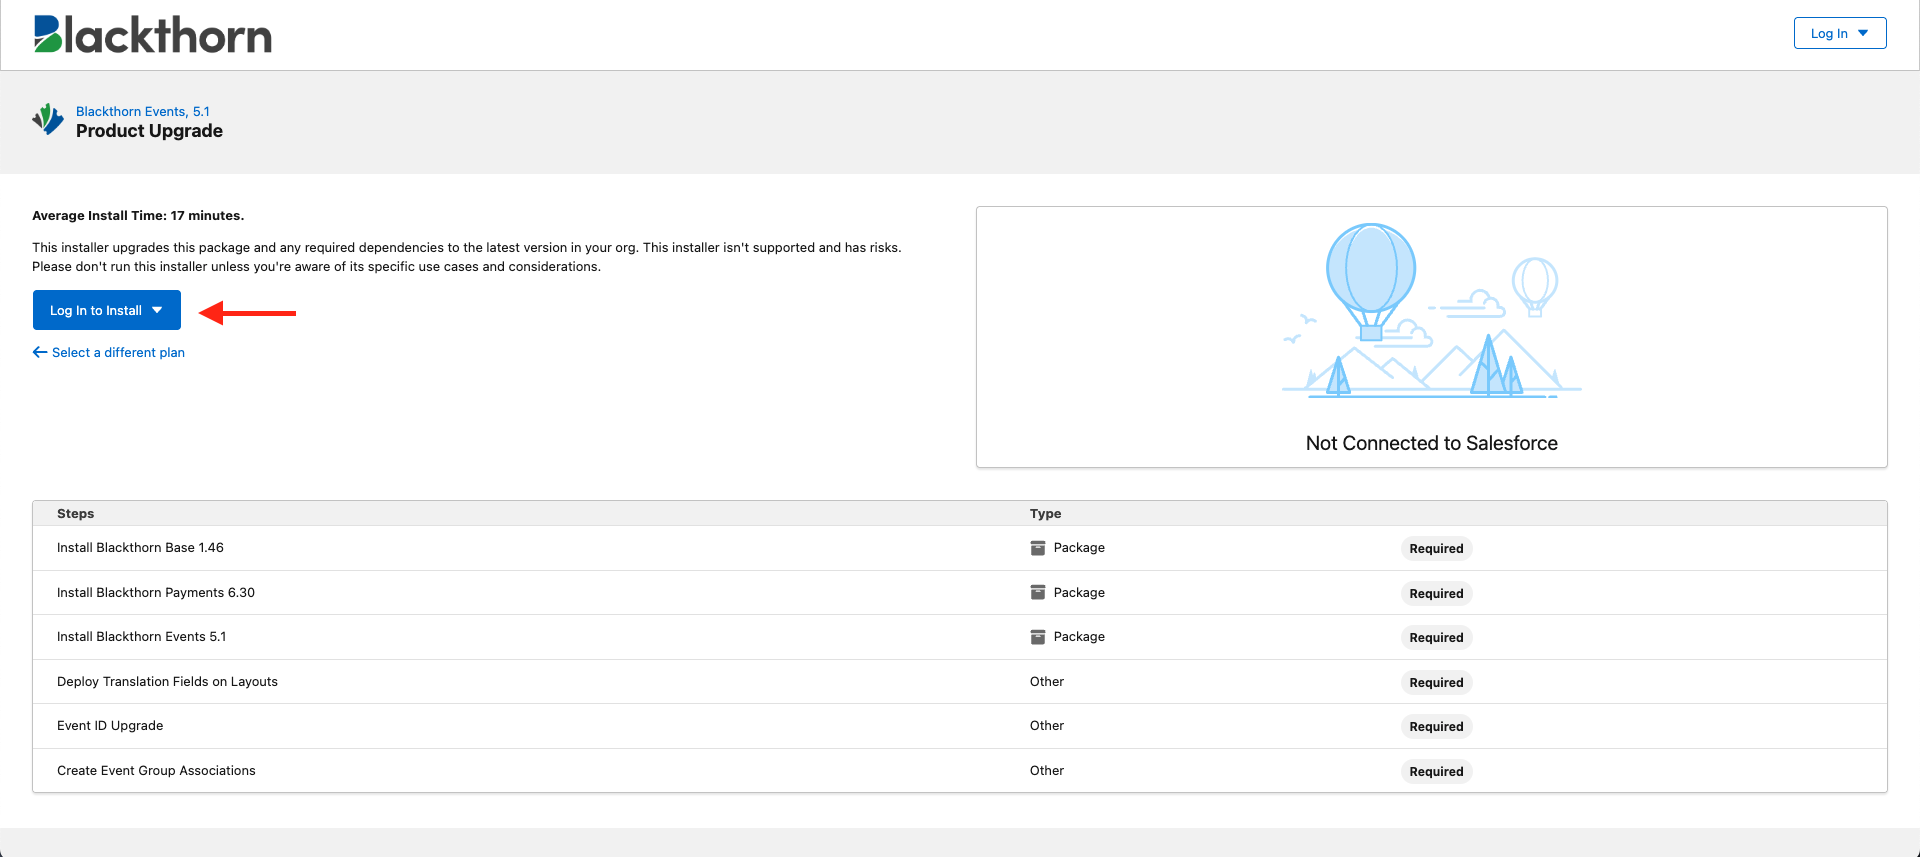
Task: Follow the Select a different plan link
Action: (118, 352)
